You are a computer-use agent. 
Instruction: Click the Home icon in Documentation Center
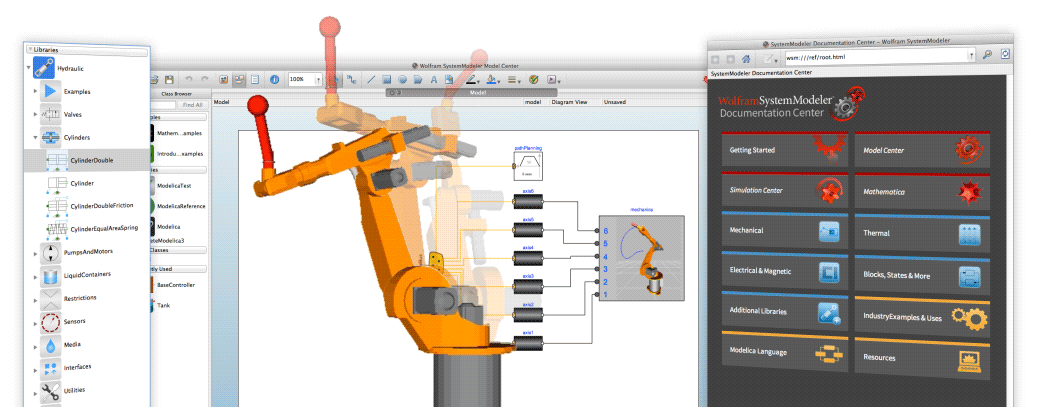(x=747, y=59)
